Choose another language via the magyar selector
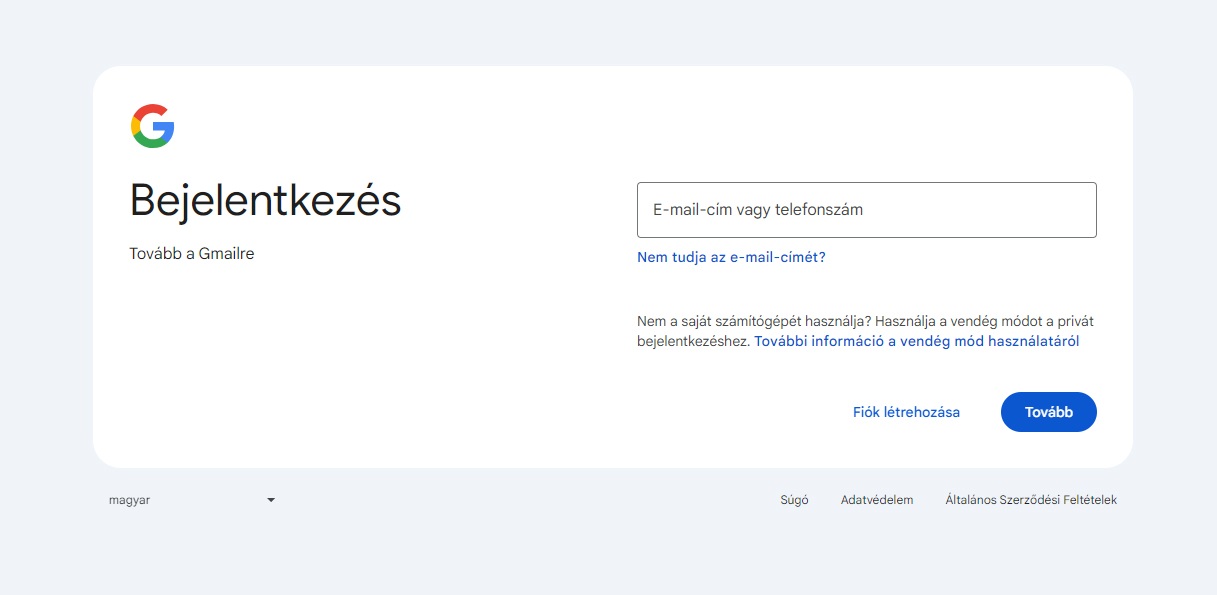The height and width of the screenshot is (595, 1217). pos(190,499)
